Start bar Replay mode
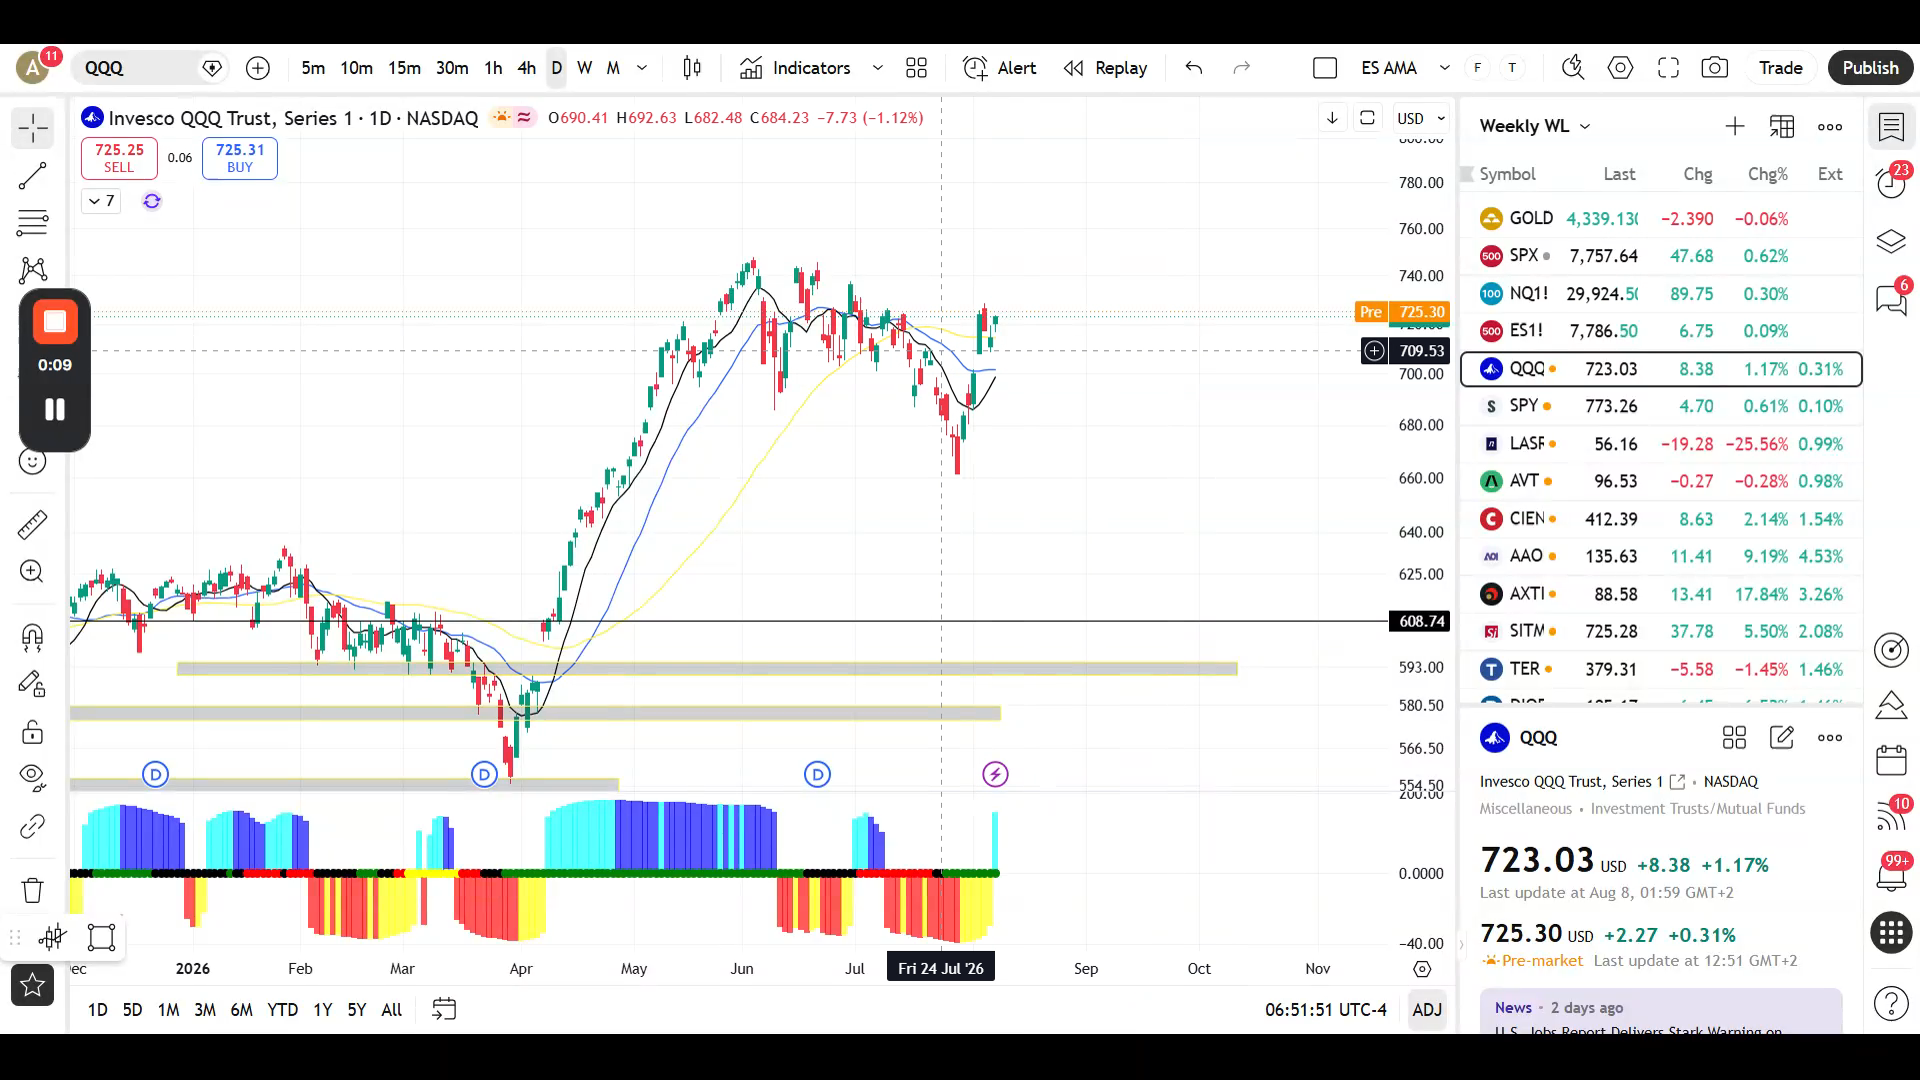Image resolution: width=1920 pixels, height=1080 pixels. (1105, 68)
